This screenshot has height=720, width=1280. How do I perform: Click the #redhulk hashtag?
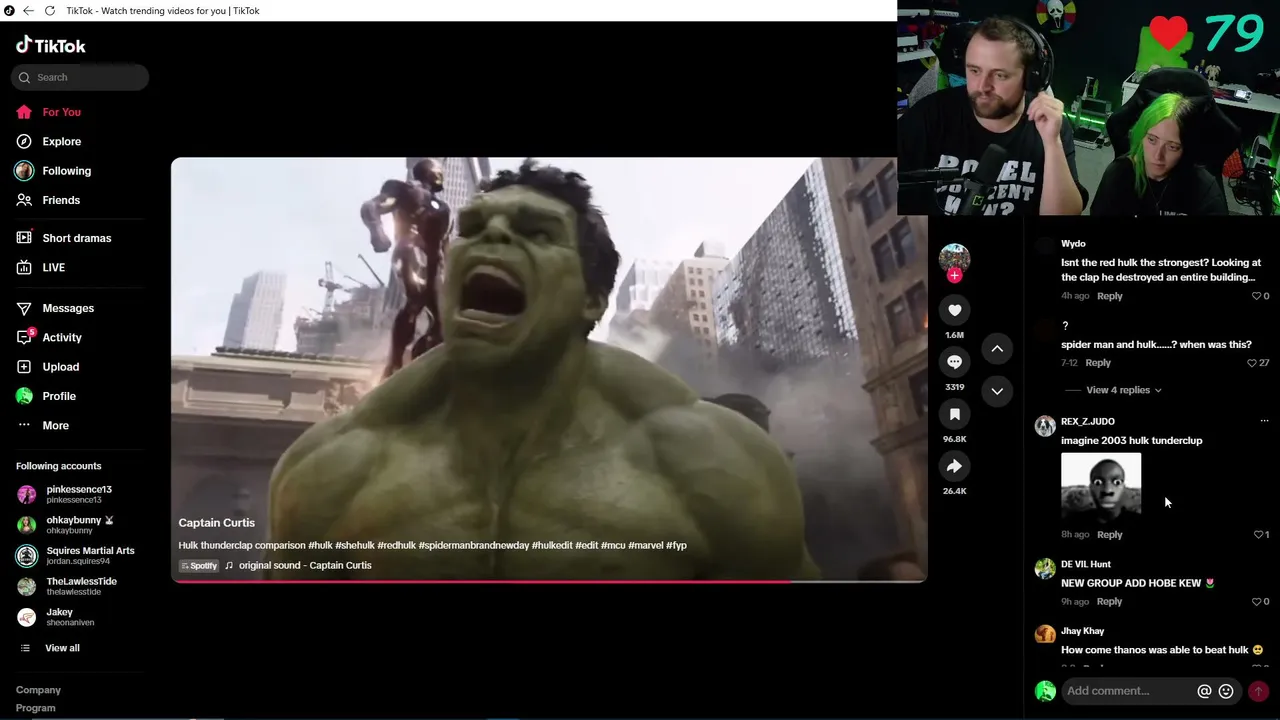(x=396, y=546)
